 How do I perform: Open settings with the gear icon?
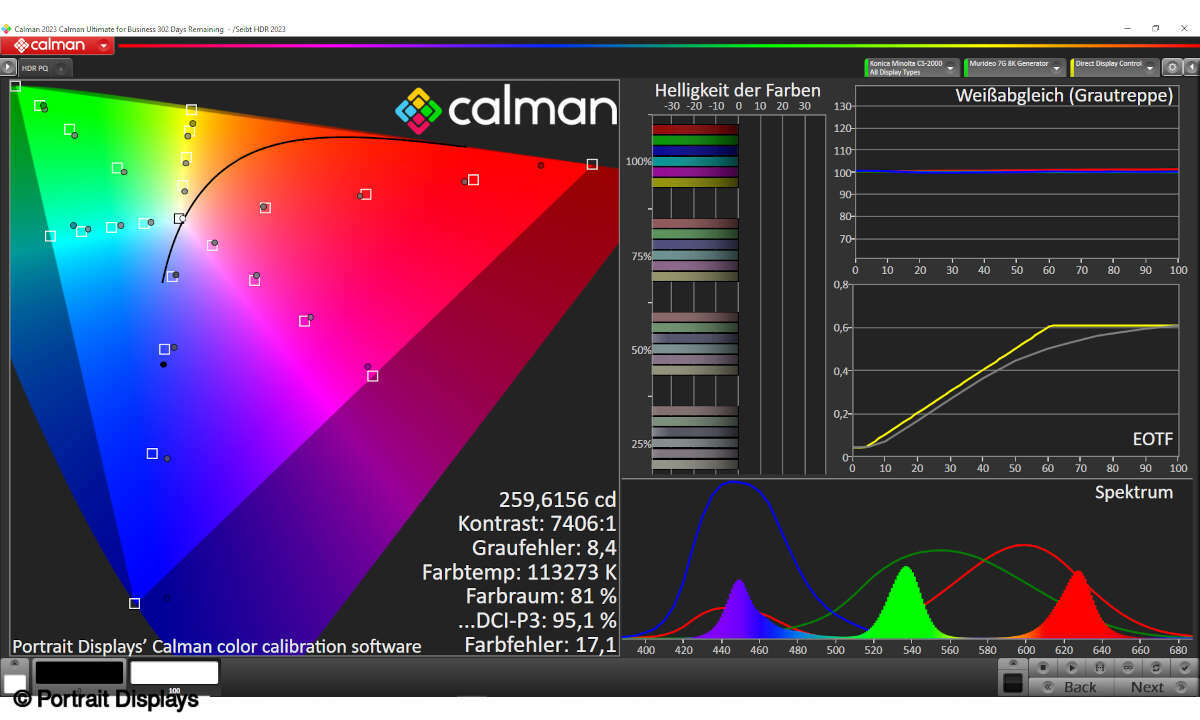click(1172, 68)
